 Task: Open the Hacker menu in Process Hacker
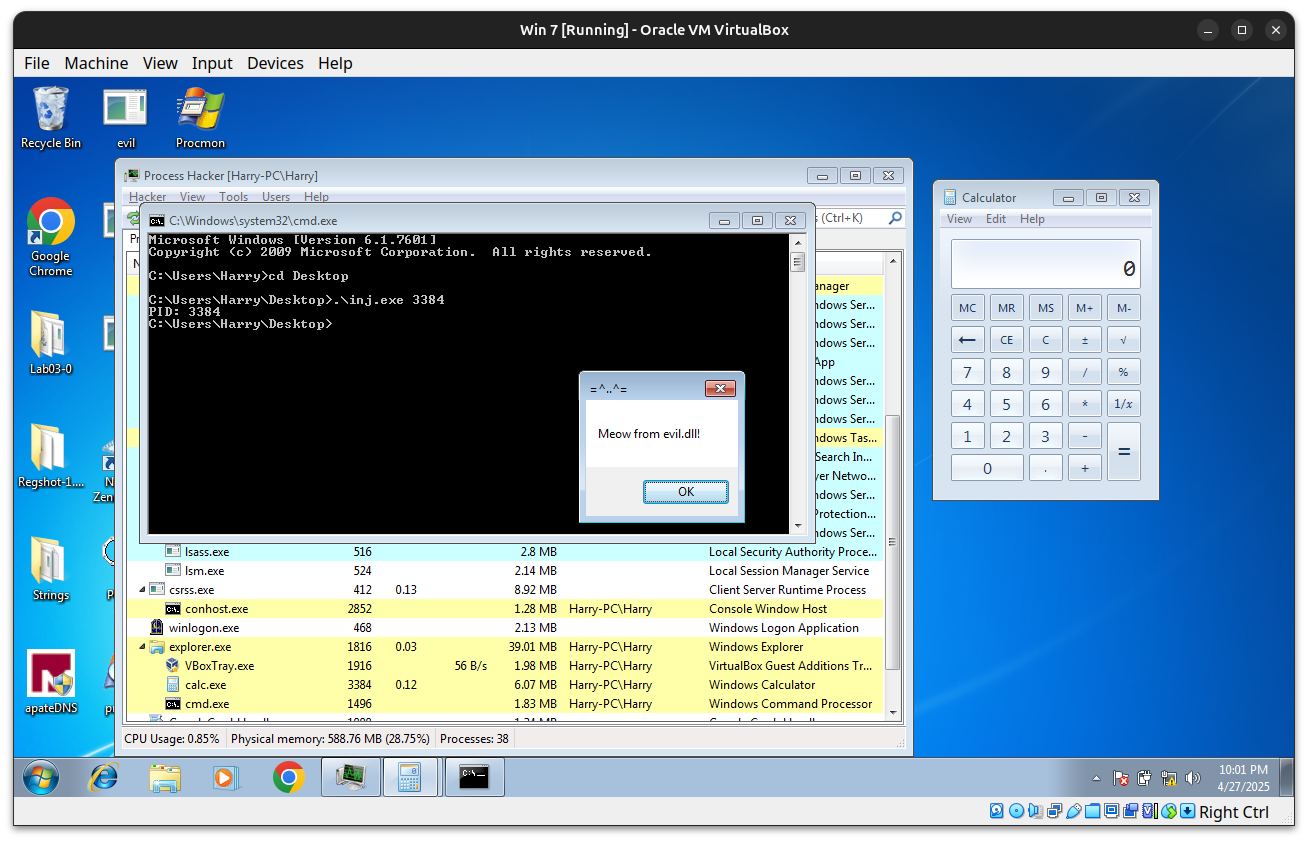148,197
